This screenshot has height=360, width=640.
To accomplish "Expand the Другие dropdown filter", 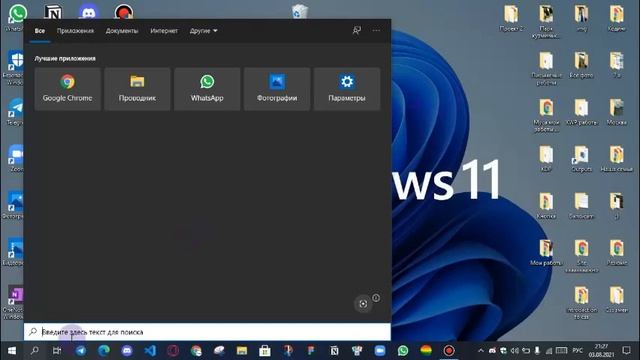I will click(203, 31).
